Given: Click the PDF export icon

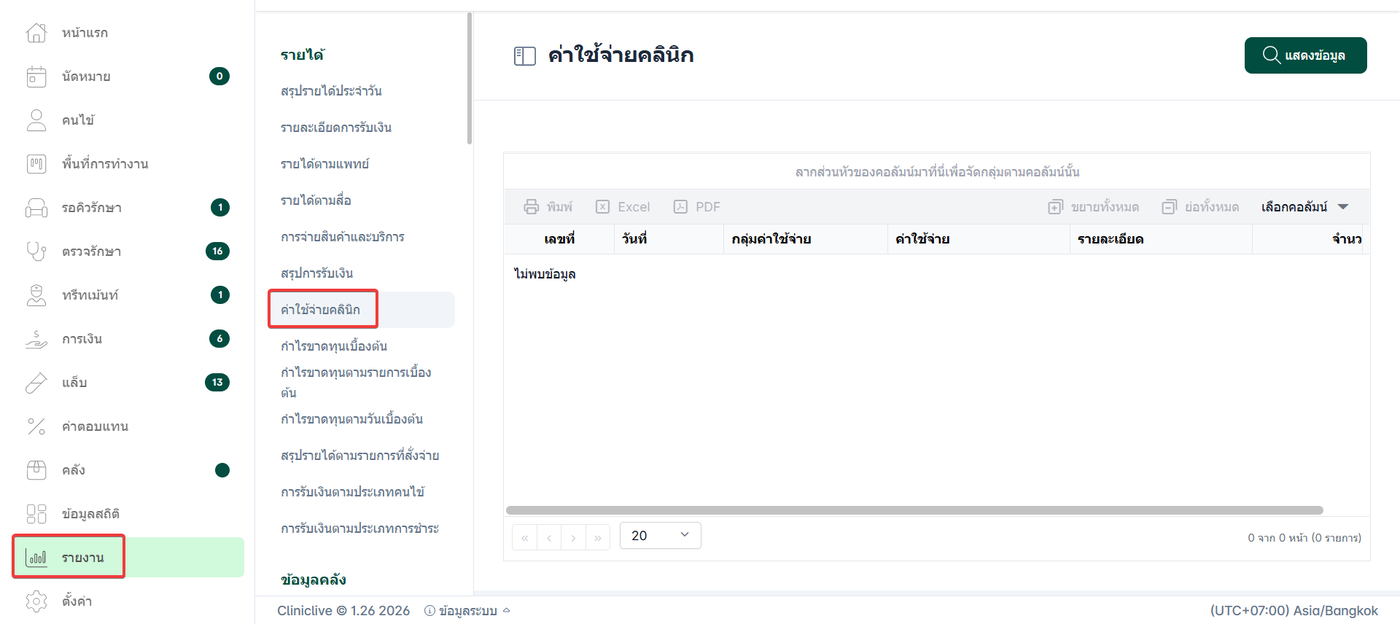Looking at the screenshot, I should [680, 207].
